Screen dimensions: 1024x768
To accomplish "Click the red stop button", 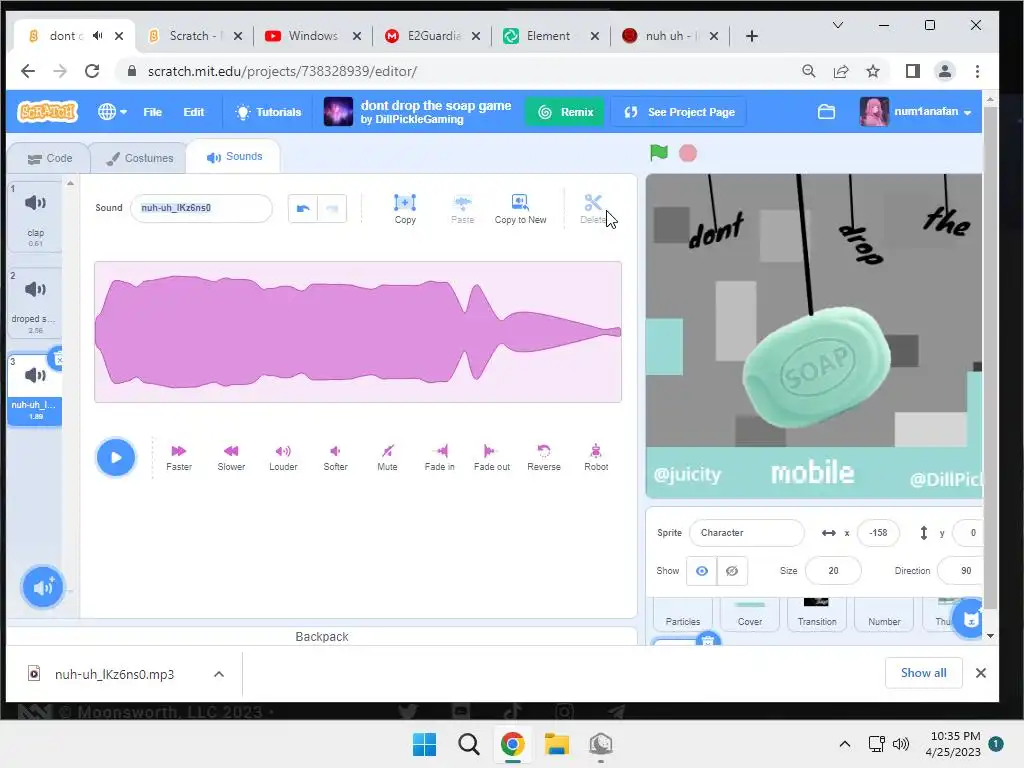I will pyautogui.click(x=688, y=153).
